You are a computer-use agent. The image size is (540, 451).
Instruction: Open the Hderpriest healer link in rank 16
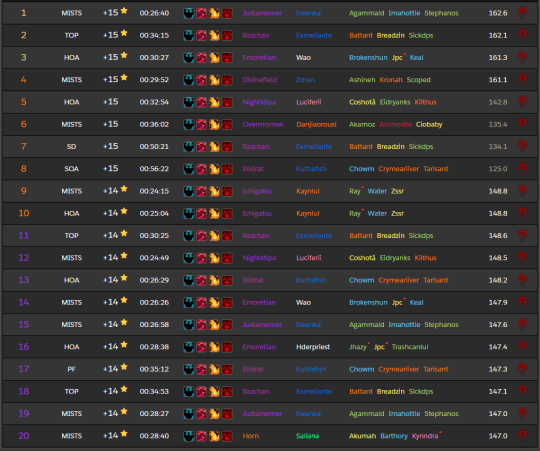tap(313, 347)
